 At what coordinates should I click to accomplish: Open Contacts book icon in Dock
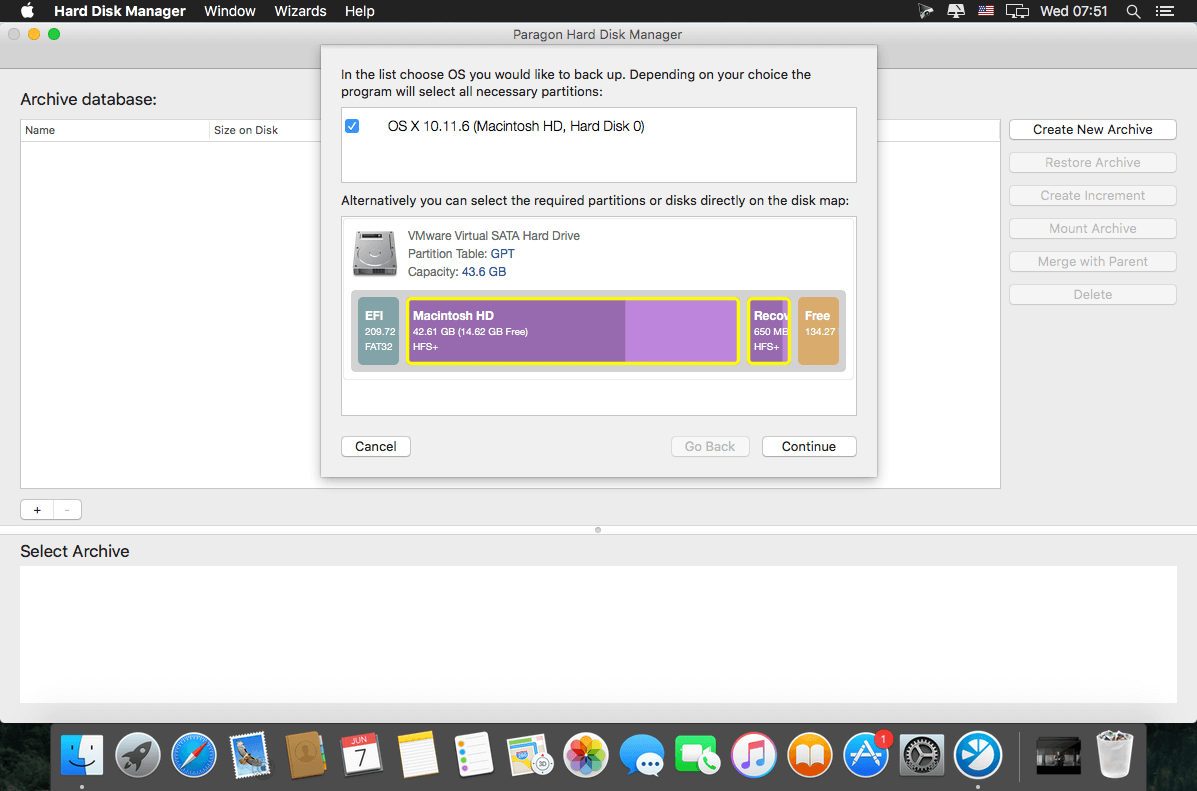(x=305, y=755)
